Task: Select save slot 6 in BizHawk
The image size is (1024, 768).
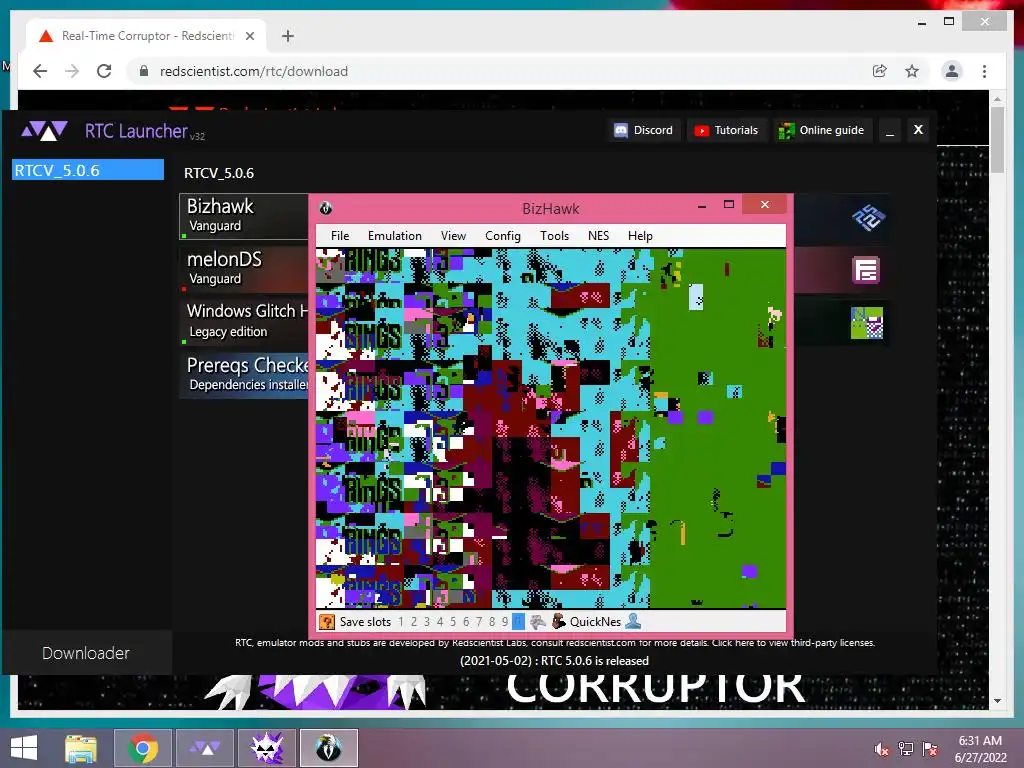Action: [466, 622]
